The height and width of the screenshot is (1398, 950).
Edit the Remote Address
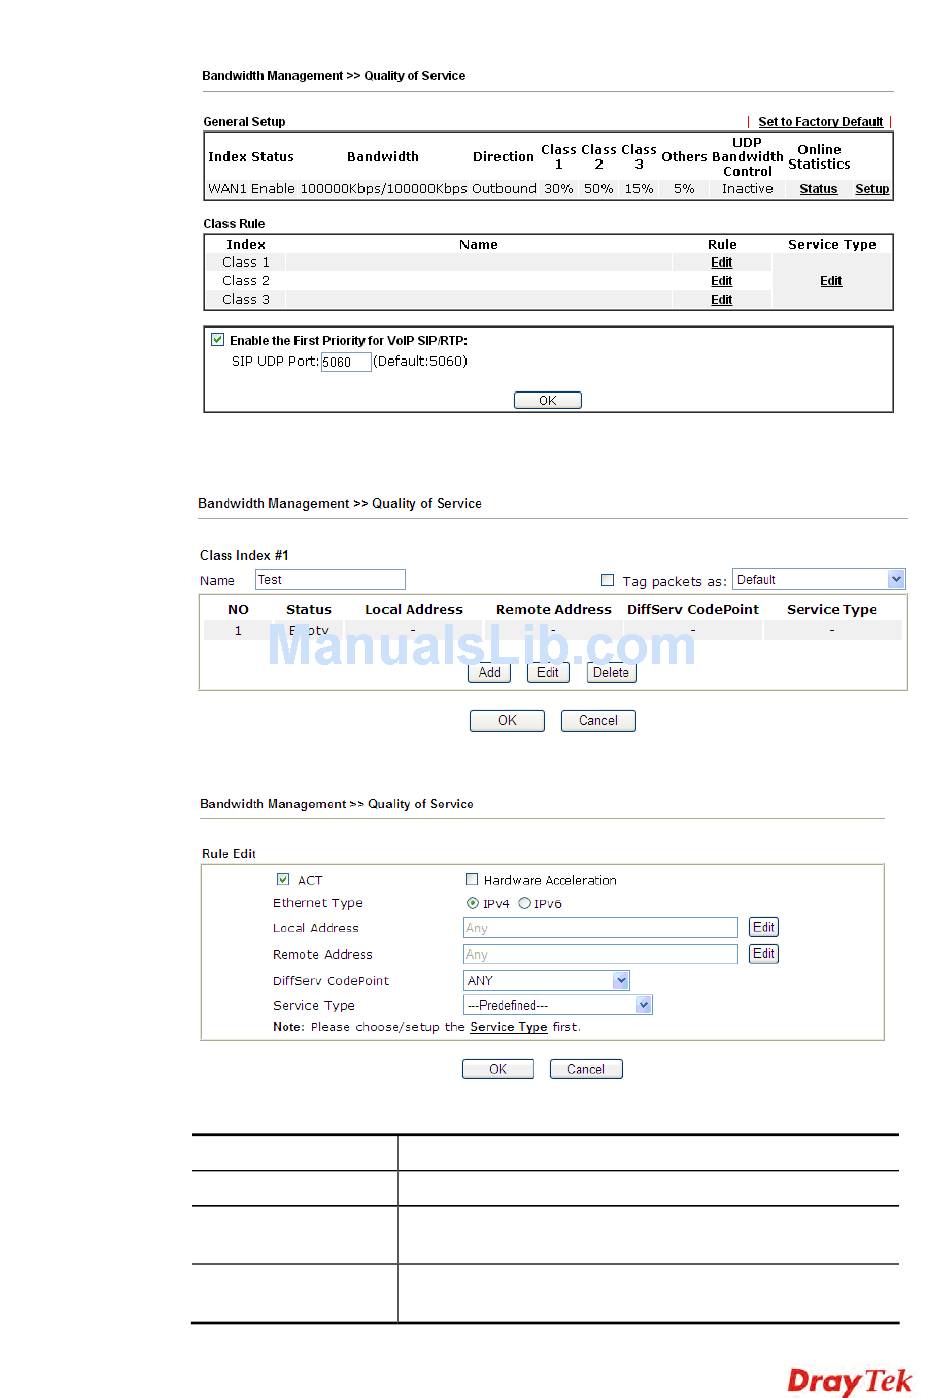pos(764,954)
